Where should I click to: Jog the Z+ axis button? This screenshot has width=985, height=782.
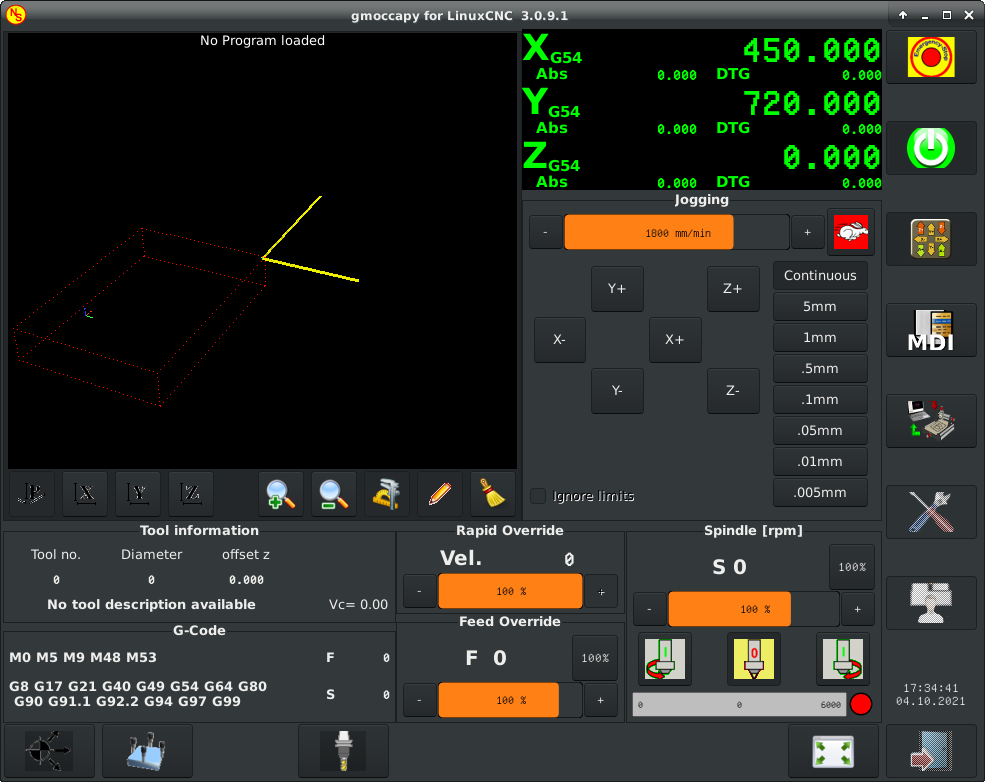[733, 289]
